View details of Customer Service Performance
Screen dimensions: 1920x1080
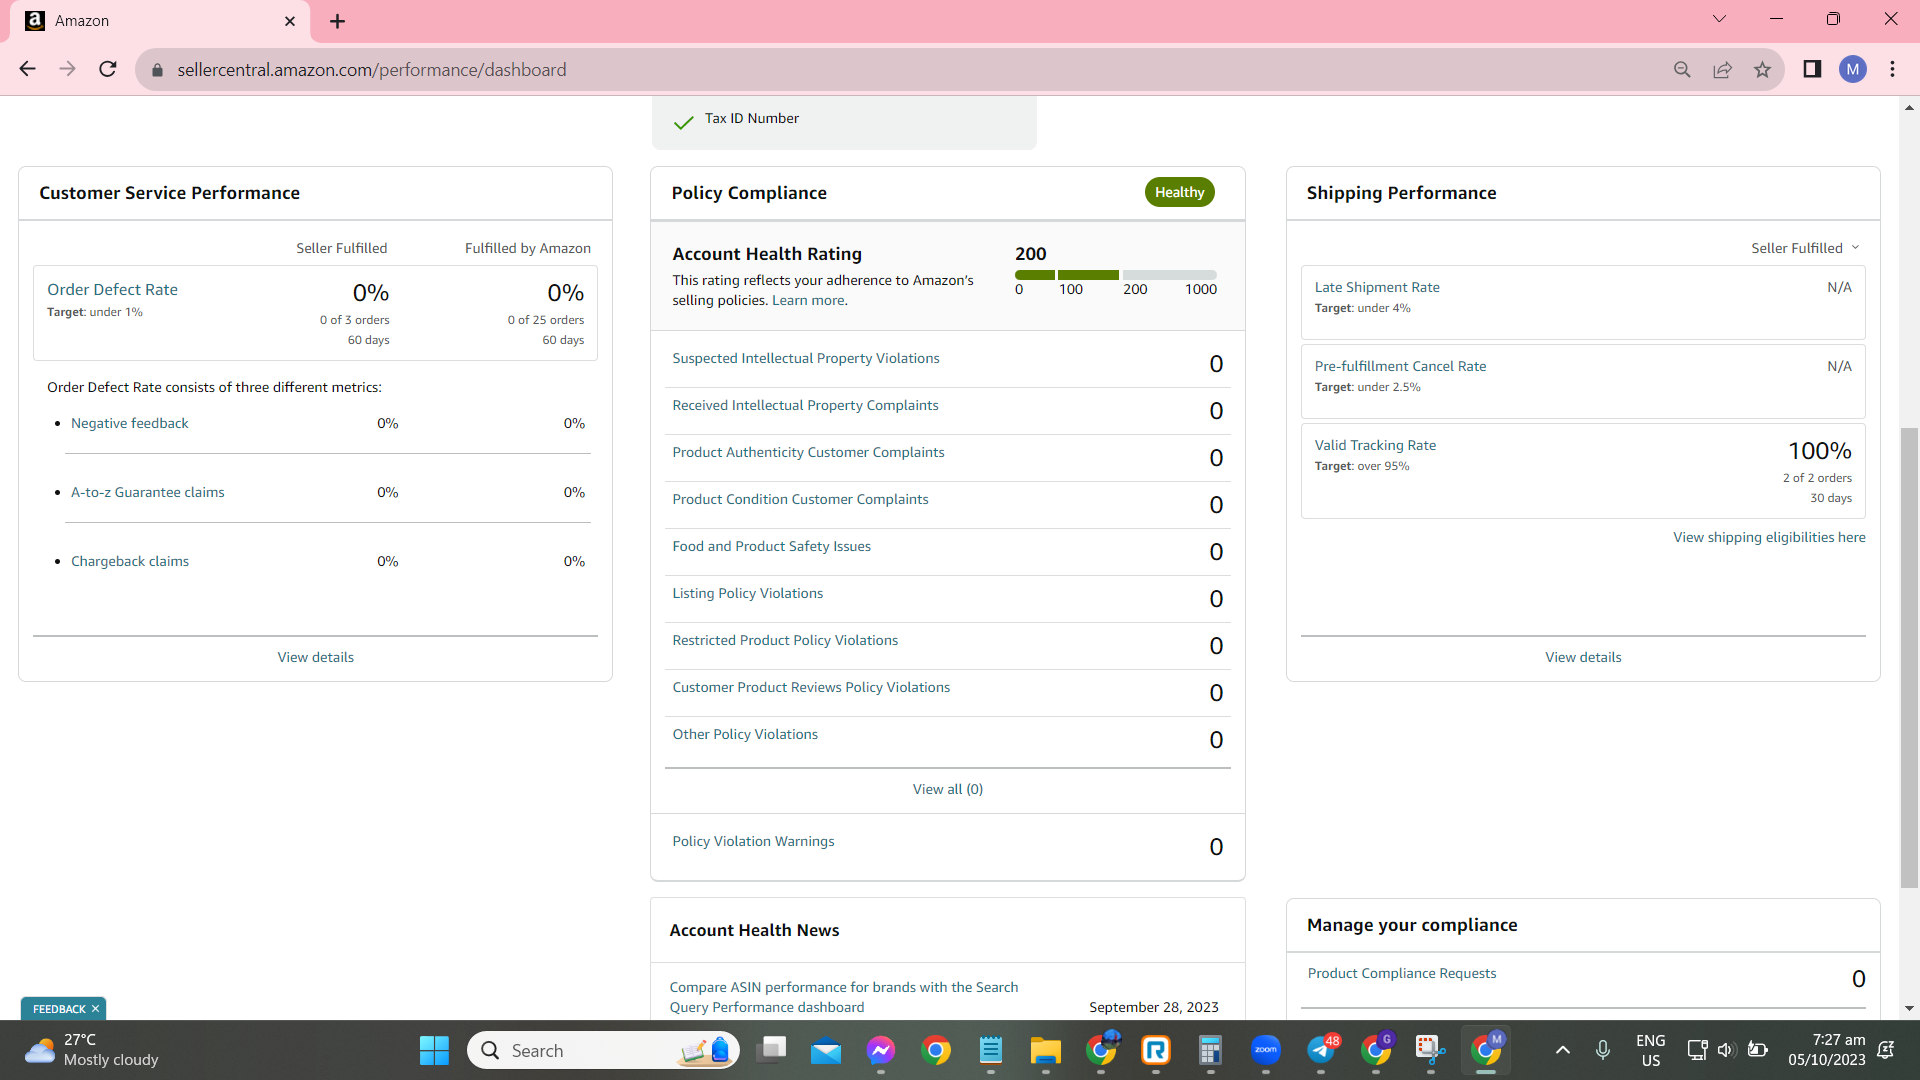(x=316, y=657)
